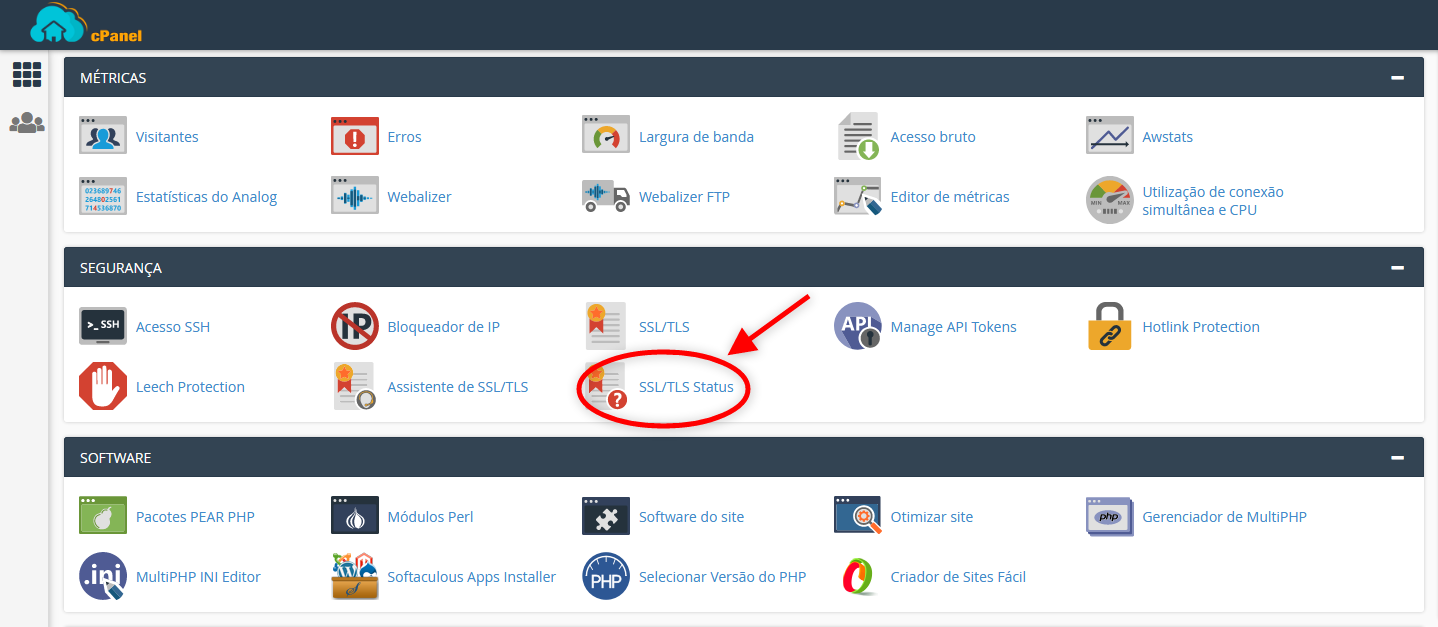The width and height of the screenshot is (1438, 627).
Task: Collapse the Métricas section
Action: point(1397,78)
